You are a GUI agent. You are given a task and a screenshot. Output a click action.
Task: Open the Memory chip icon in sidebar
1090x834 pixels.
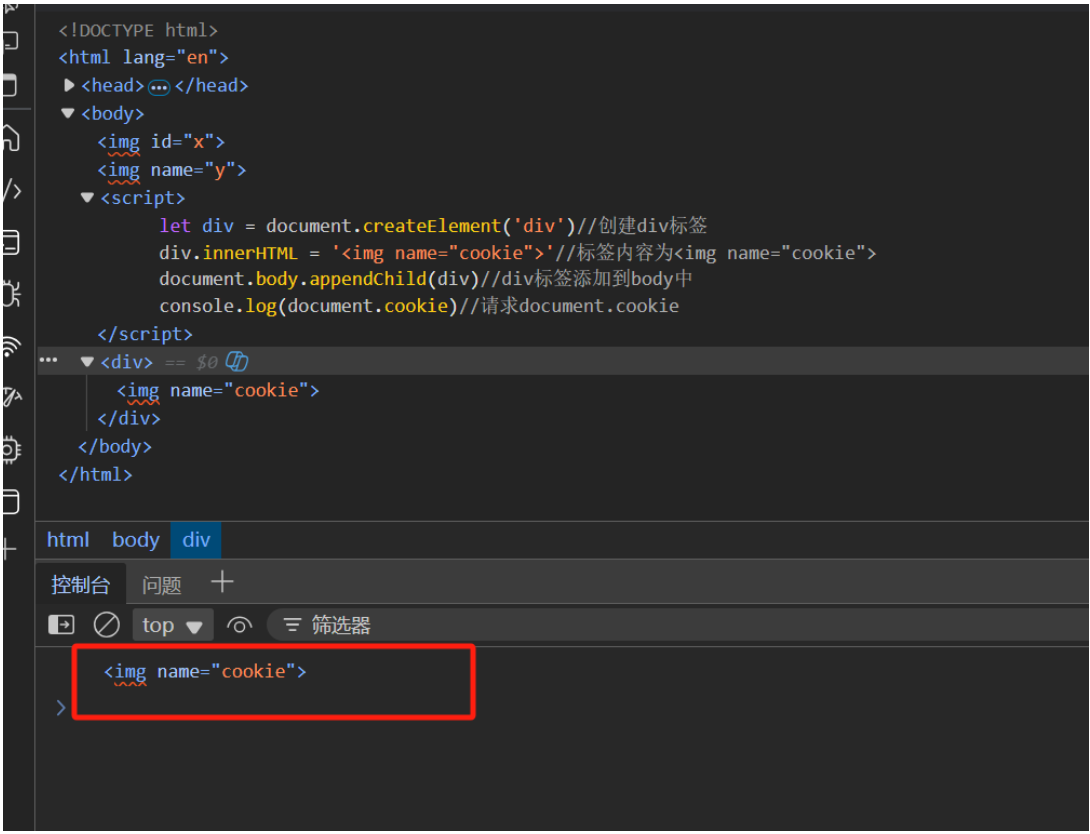tap(11, 450)
